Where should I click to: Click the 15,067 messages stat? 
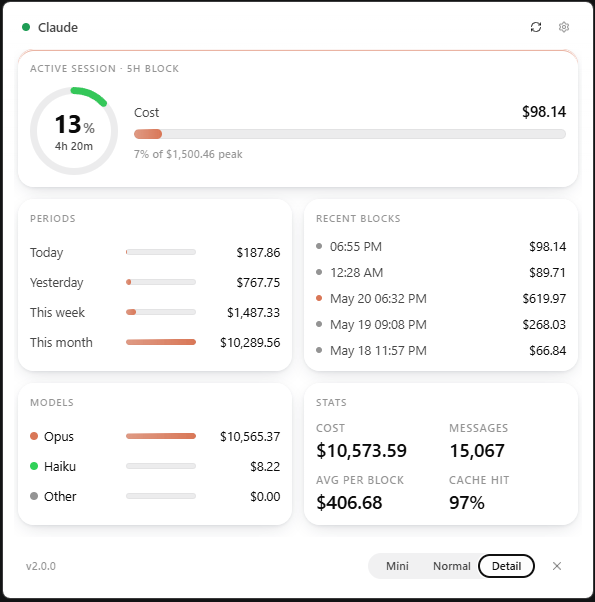pos(477,451)
